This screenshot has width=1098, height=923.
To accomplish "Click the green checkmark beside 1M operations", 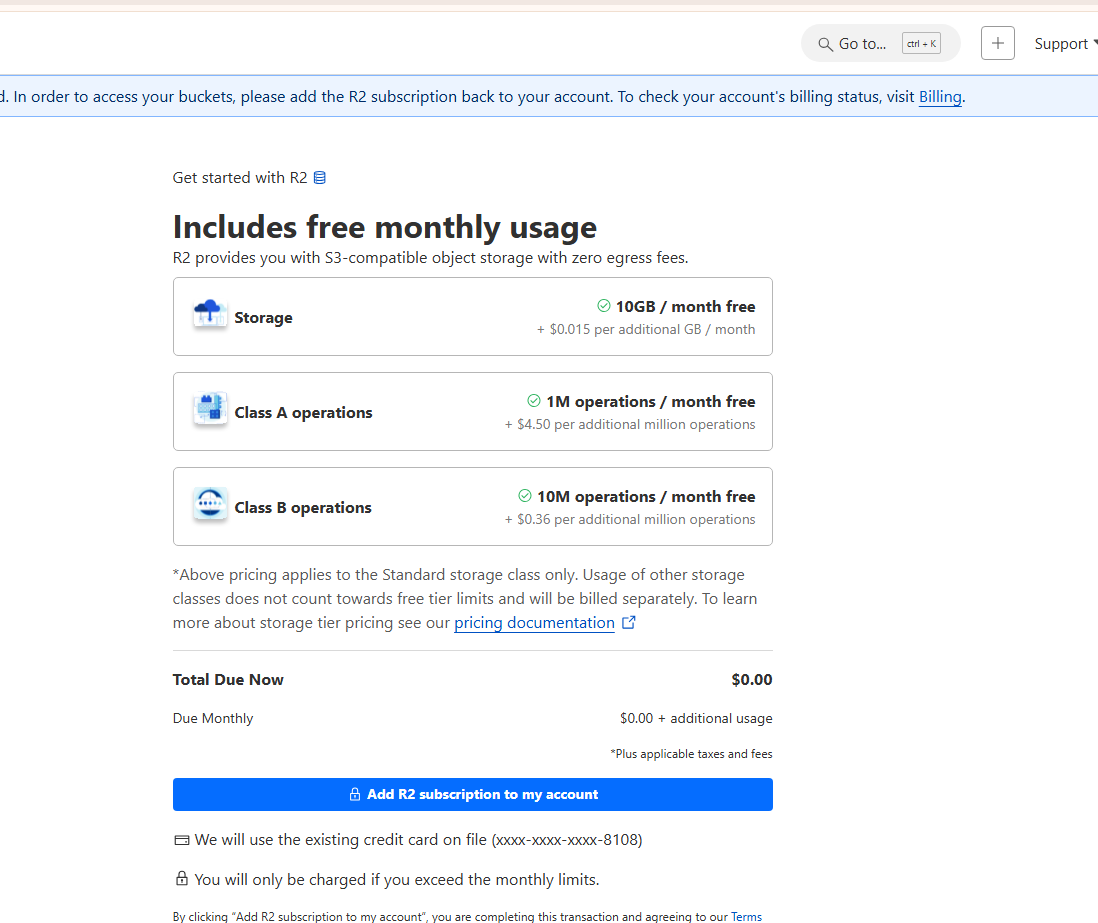I will (x=533, y=401).
